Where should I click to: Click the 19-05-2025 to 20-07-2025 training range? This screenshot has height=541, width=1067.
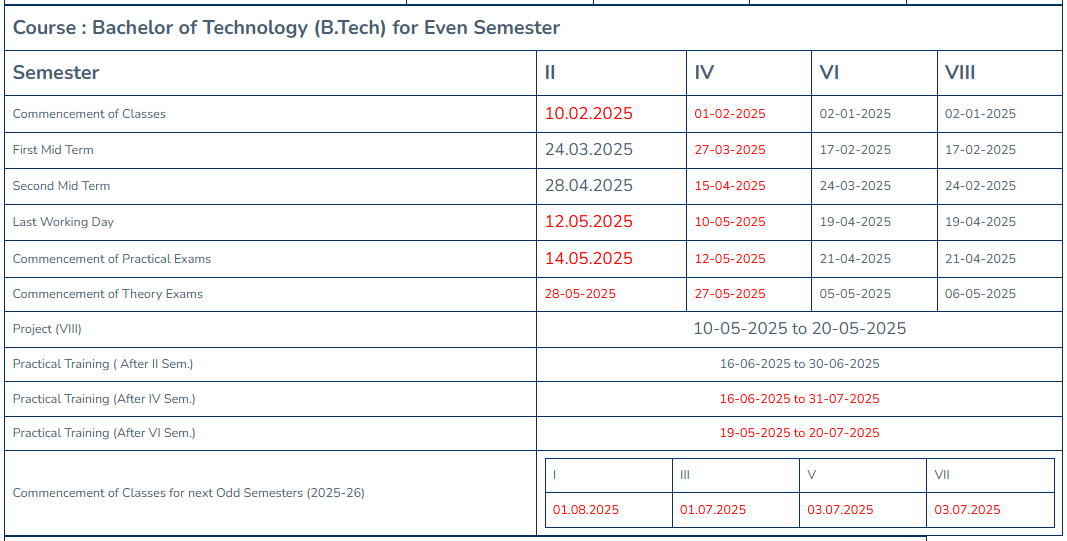pos(800,433)
